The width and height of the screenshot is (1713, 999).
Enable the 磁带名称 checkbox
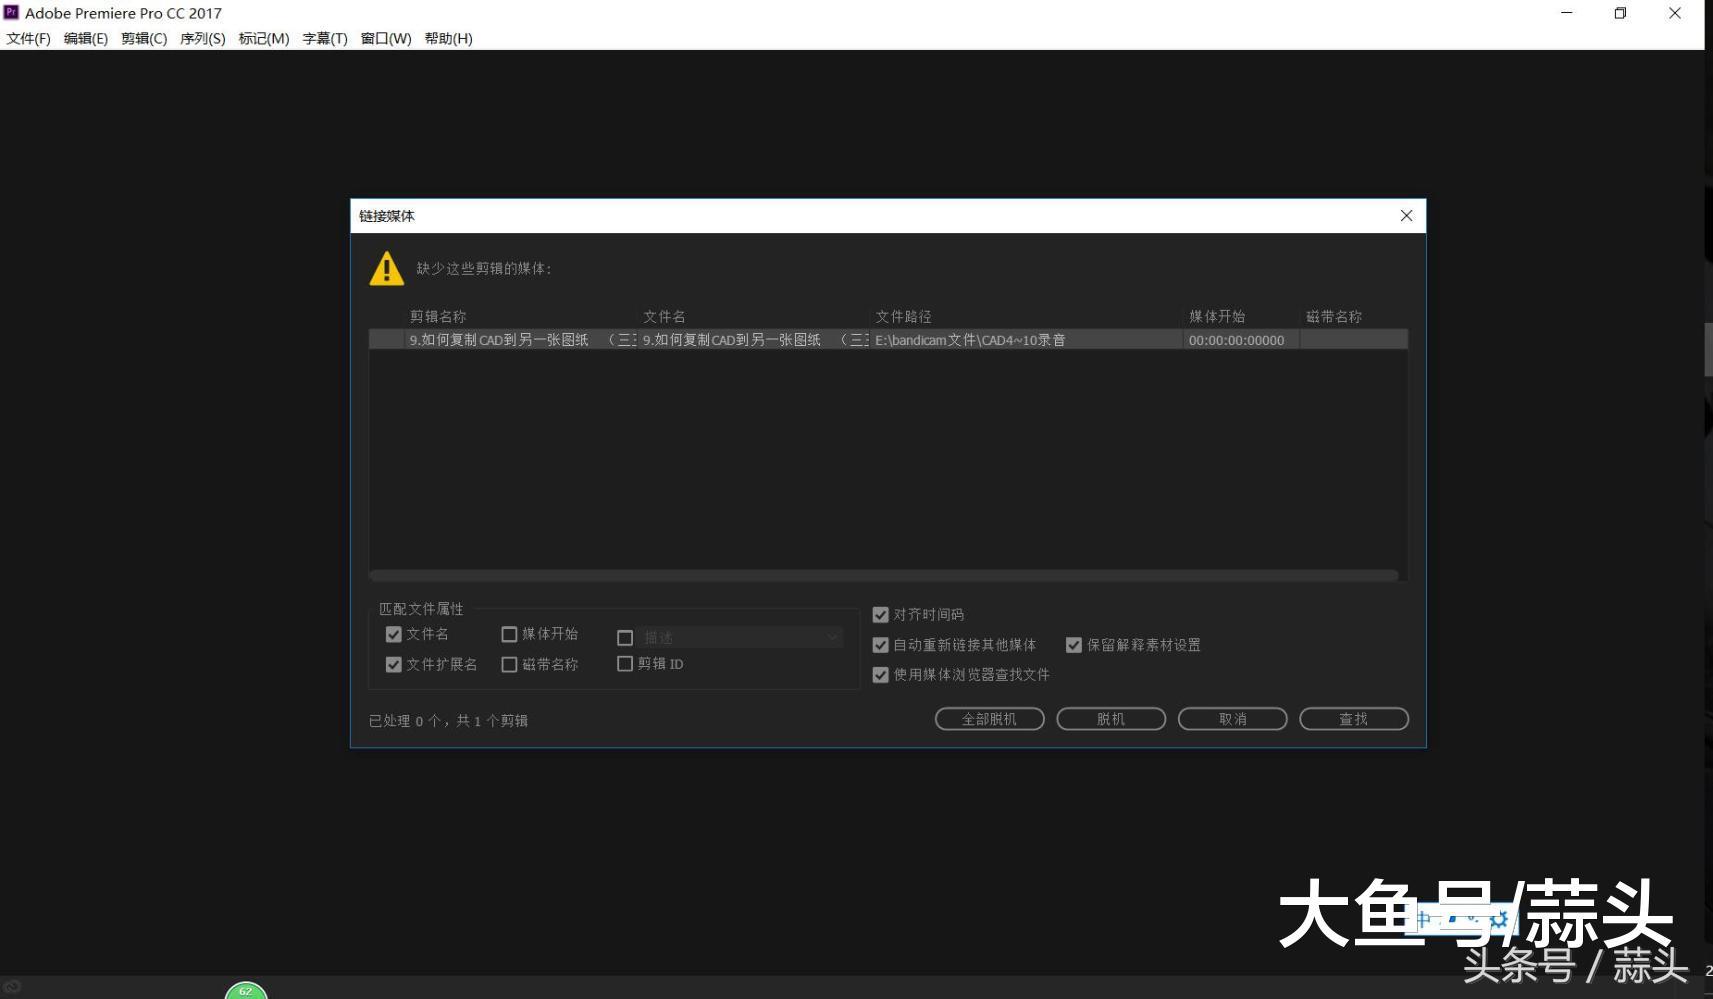510,664
